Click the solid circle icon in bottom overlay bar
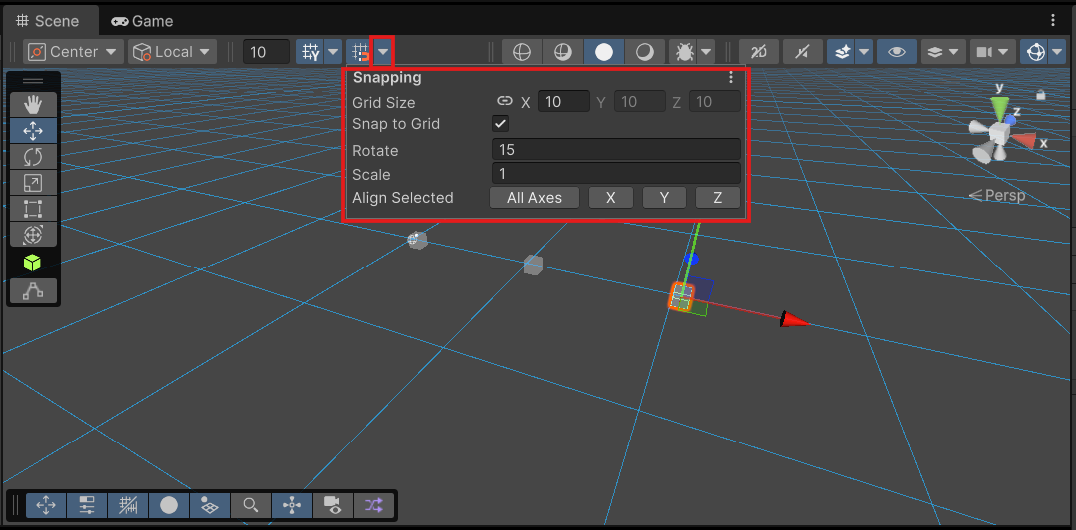Viewport: 1076px width, 530px height. coord(169,506)
